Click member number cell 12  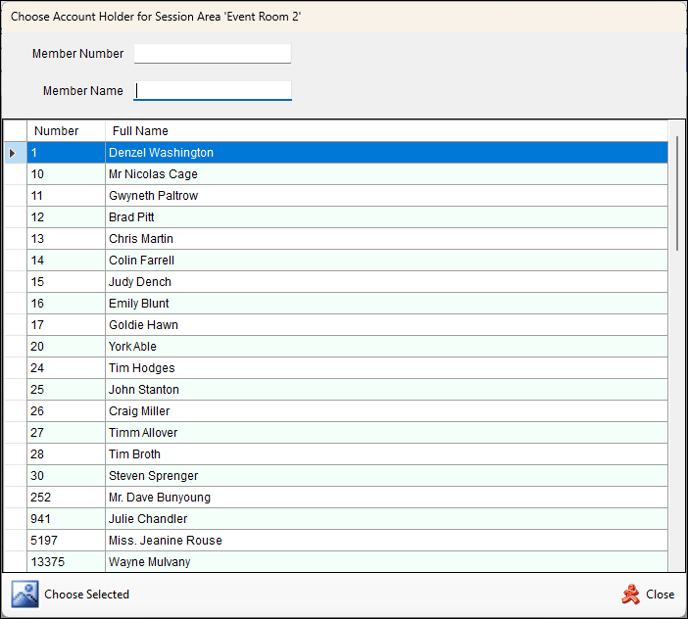(x=66, y=217)
